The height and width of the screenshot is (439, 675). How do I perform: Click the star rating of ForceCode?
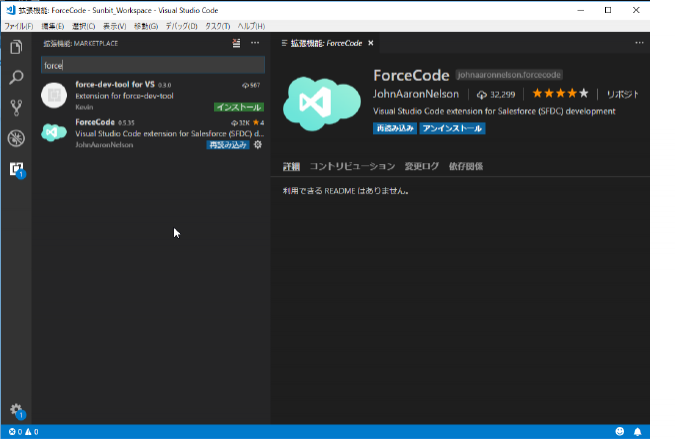click(x=560, y=93)
